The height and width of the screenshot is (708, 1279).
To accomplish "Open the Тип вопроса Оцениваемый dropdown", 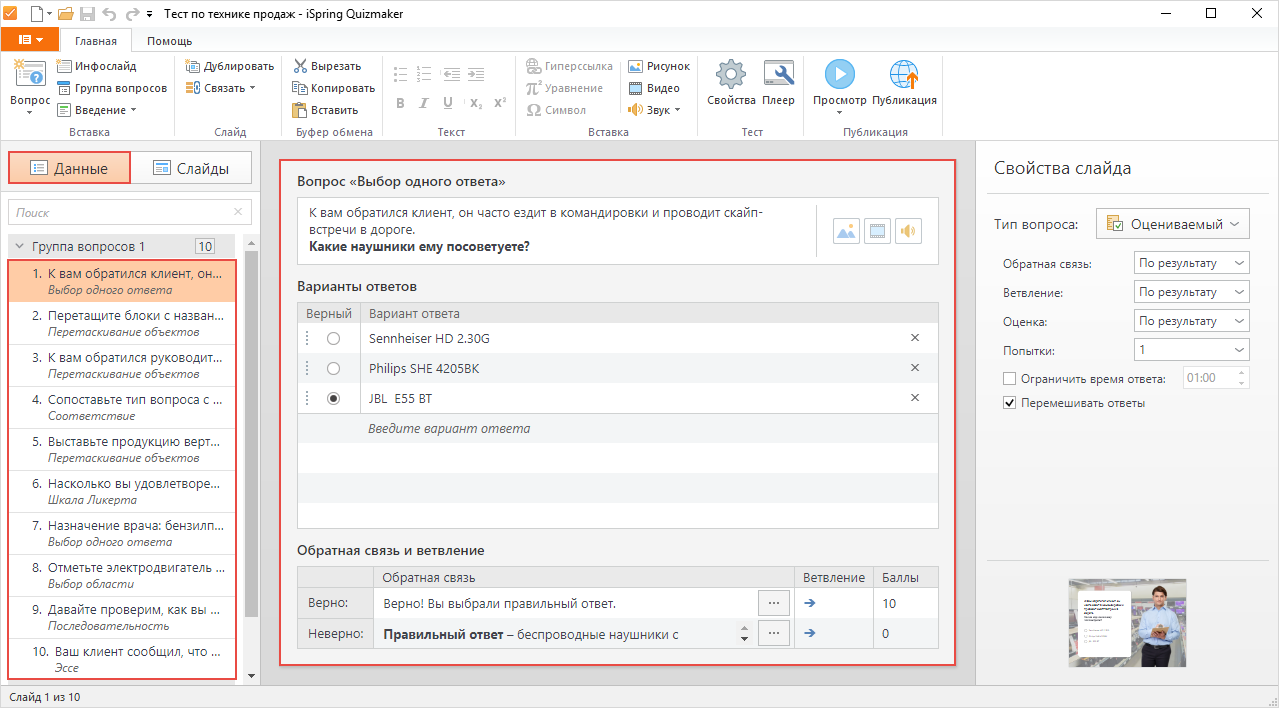I will pos(1173,224).
